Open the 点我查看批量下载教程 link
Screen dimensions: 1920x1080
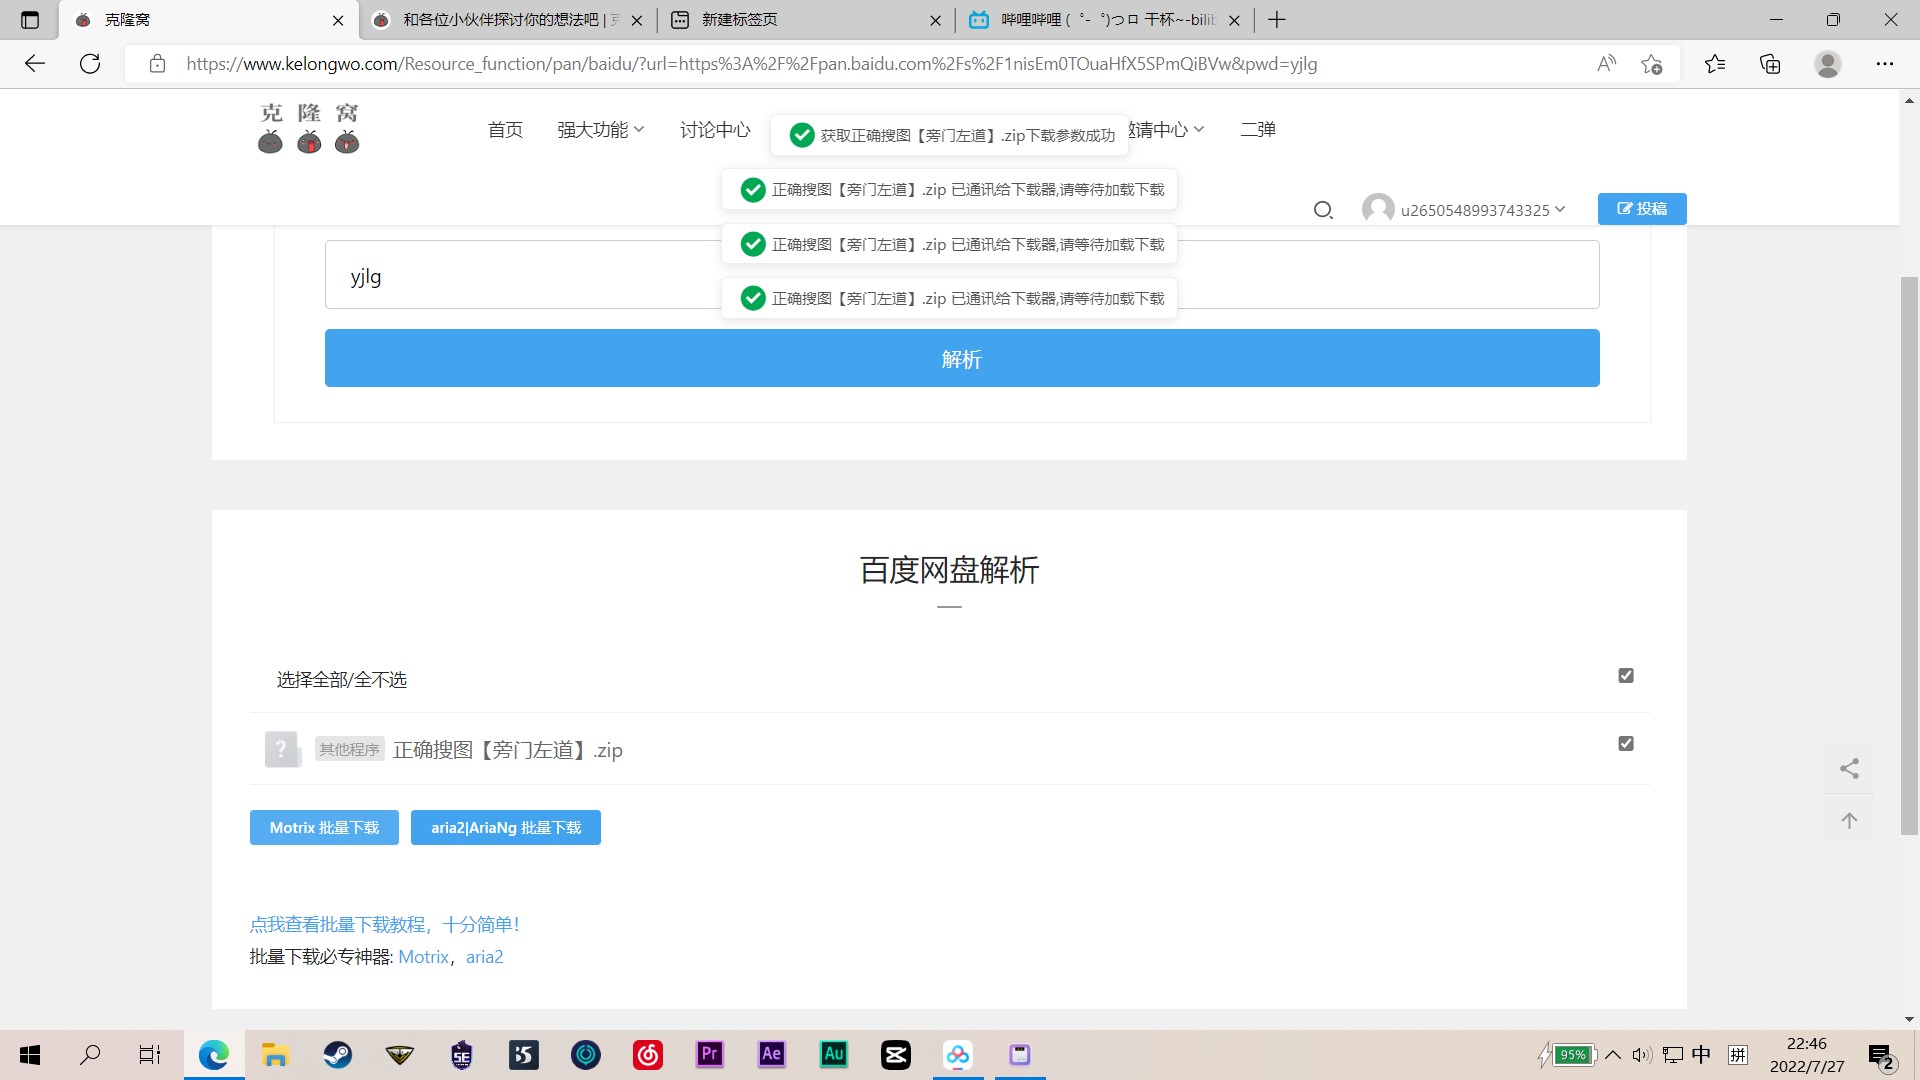[384, 925]
